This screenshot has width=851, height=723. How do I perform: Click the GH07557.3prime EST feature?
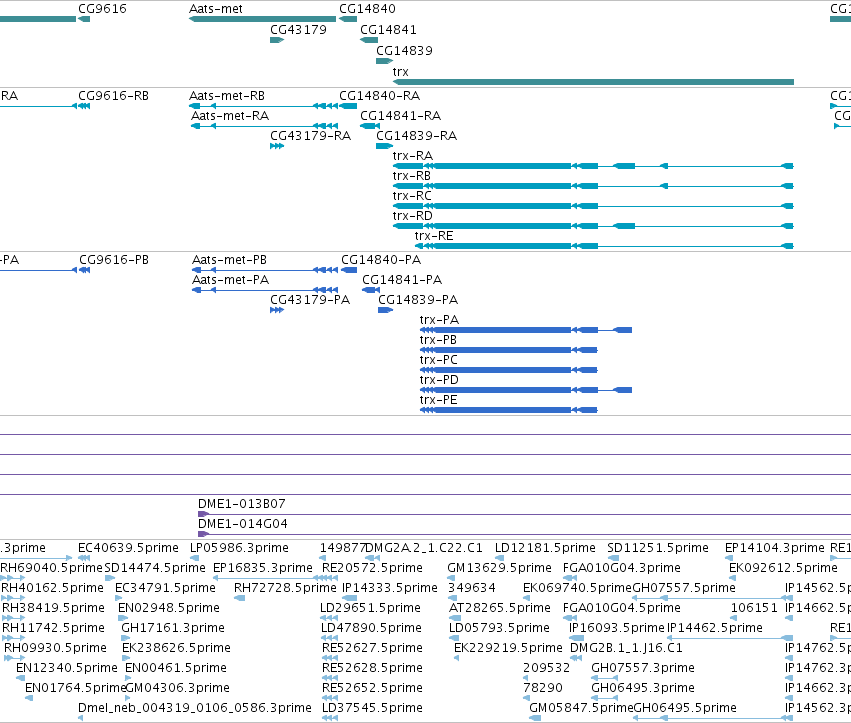(605, 678)
